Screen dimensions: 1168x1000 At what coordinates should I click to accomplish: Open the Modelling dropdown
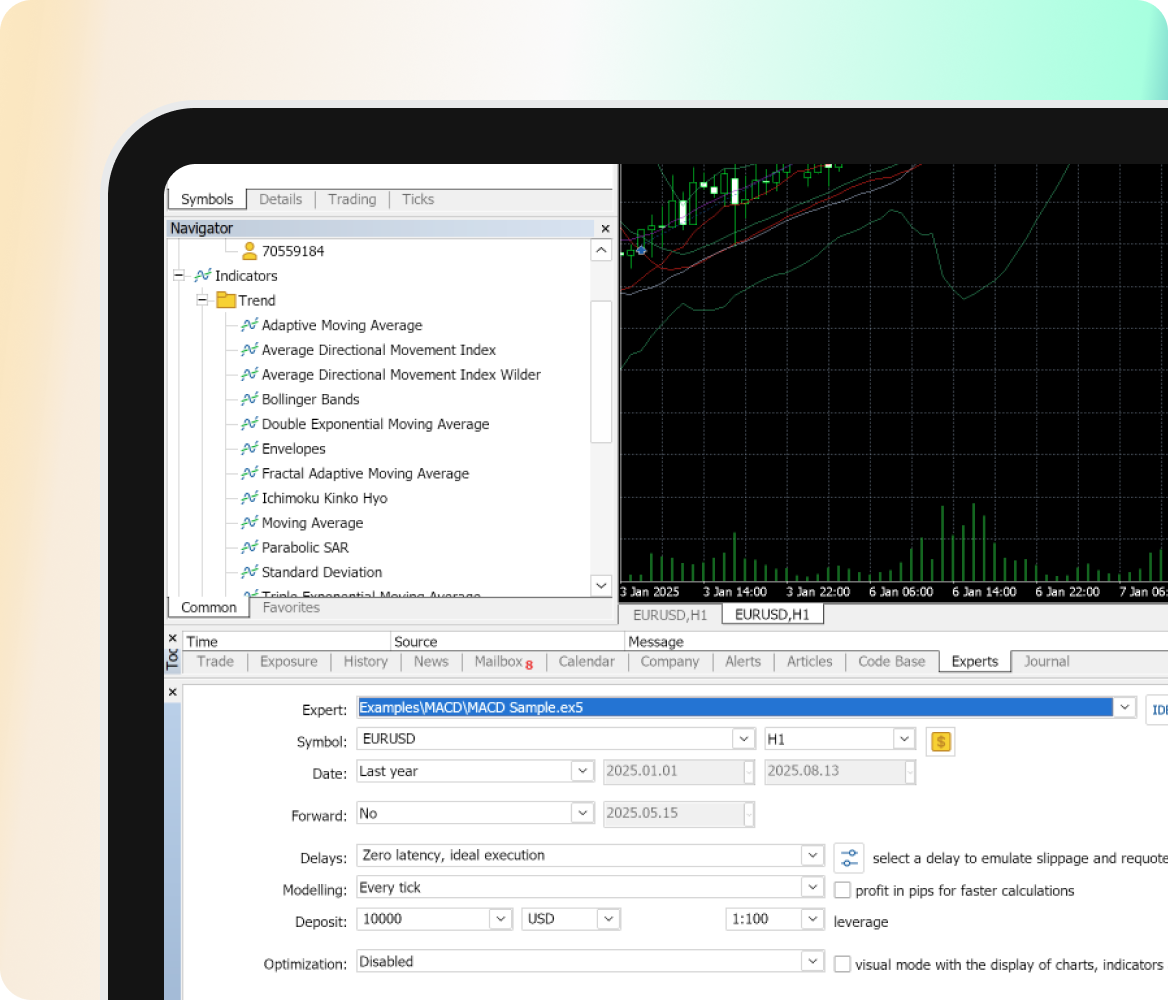point(812,888)
